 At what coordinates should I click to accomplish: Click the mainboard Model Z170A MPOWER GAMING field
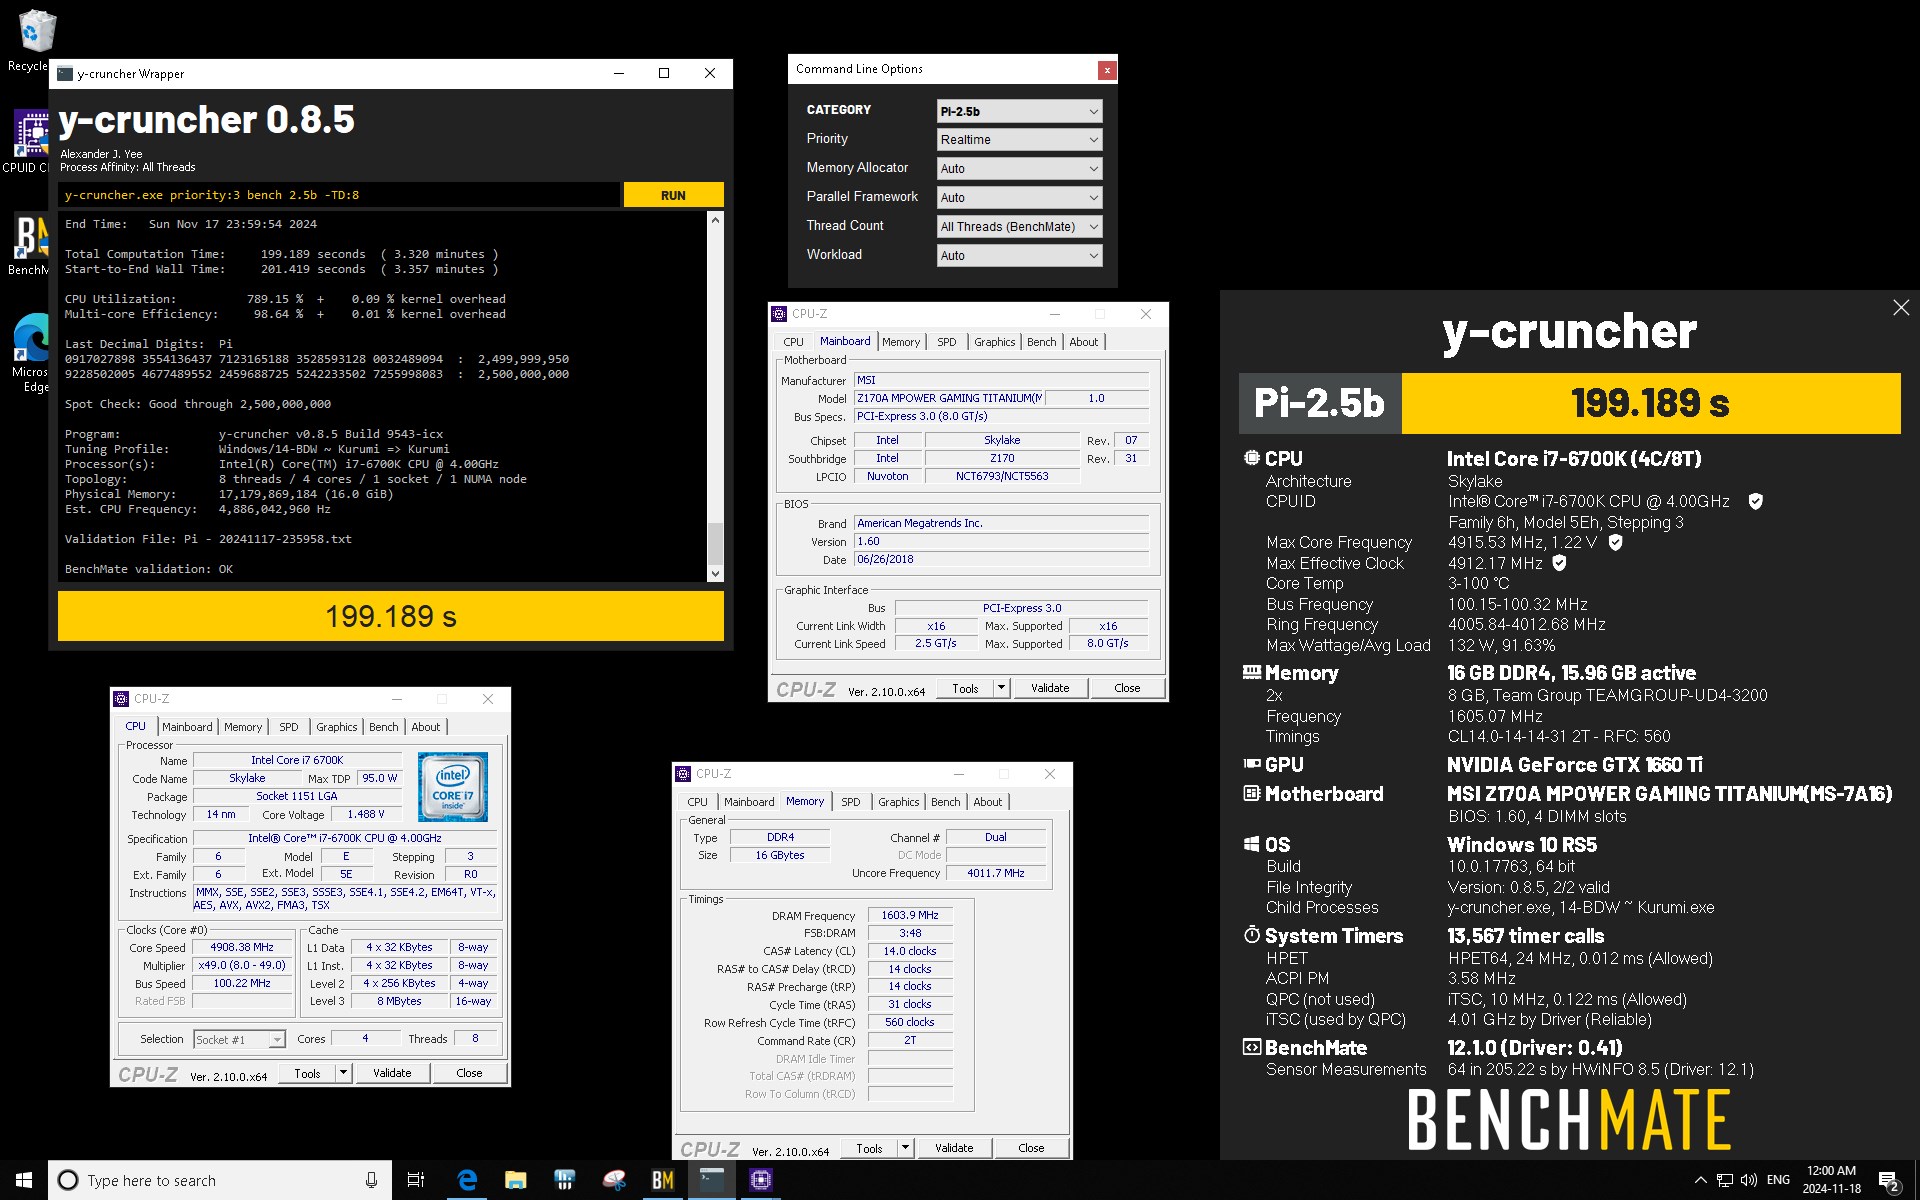pos(948,398)
